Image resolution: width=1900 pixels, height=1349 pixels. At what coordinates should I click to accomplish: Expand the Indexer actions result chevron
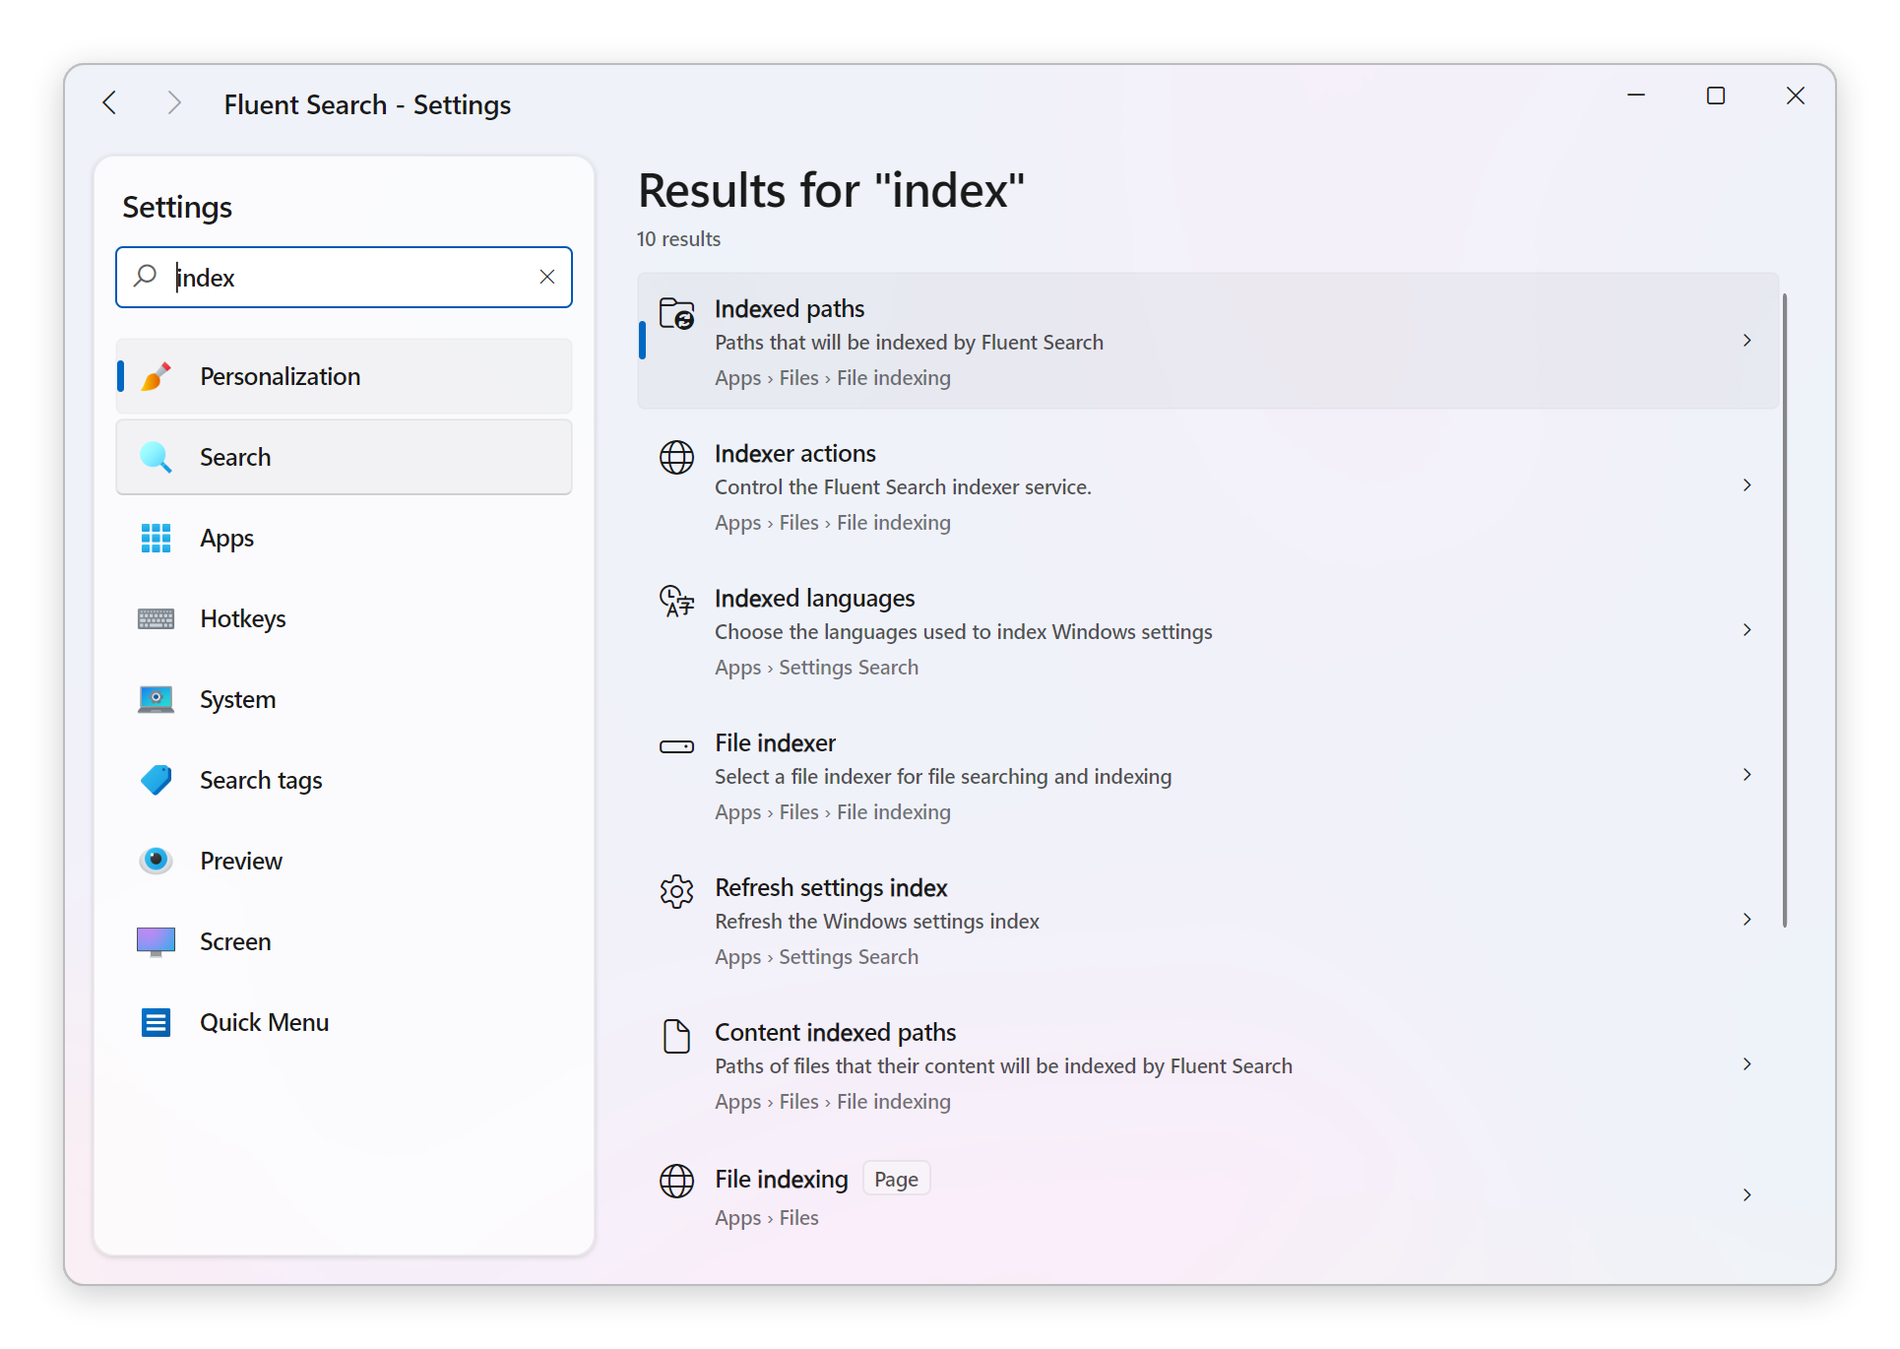click(x=1747, y=486)
